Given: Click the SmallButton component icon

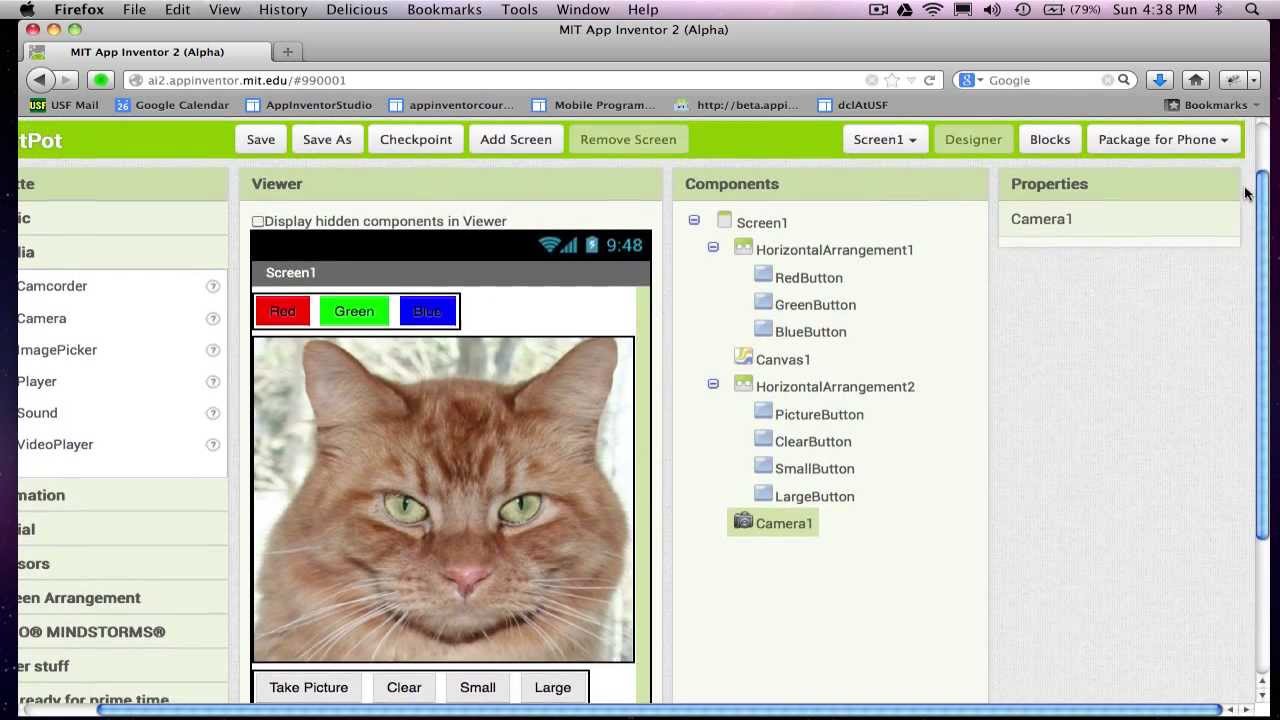Looking at the screenshot, I should (x=763, y=465).
